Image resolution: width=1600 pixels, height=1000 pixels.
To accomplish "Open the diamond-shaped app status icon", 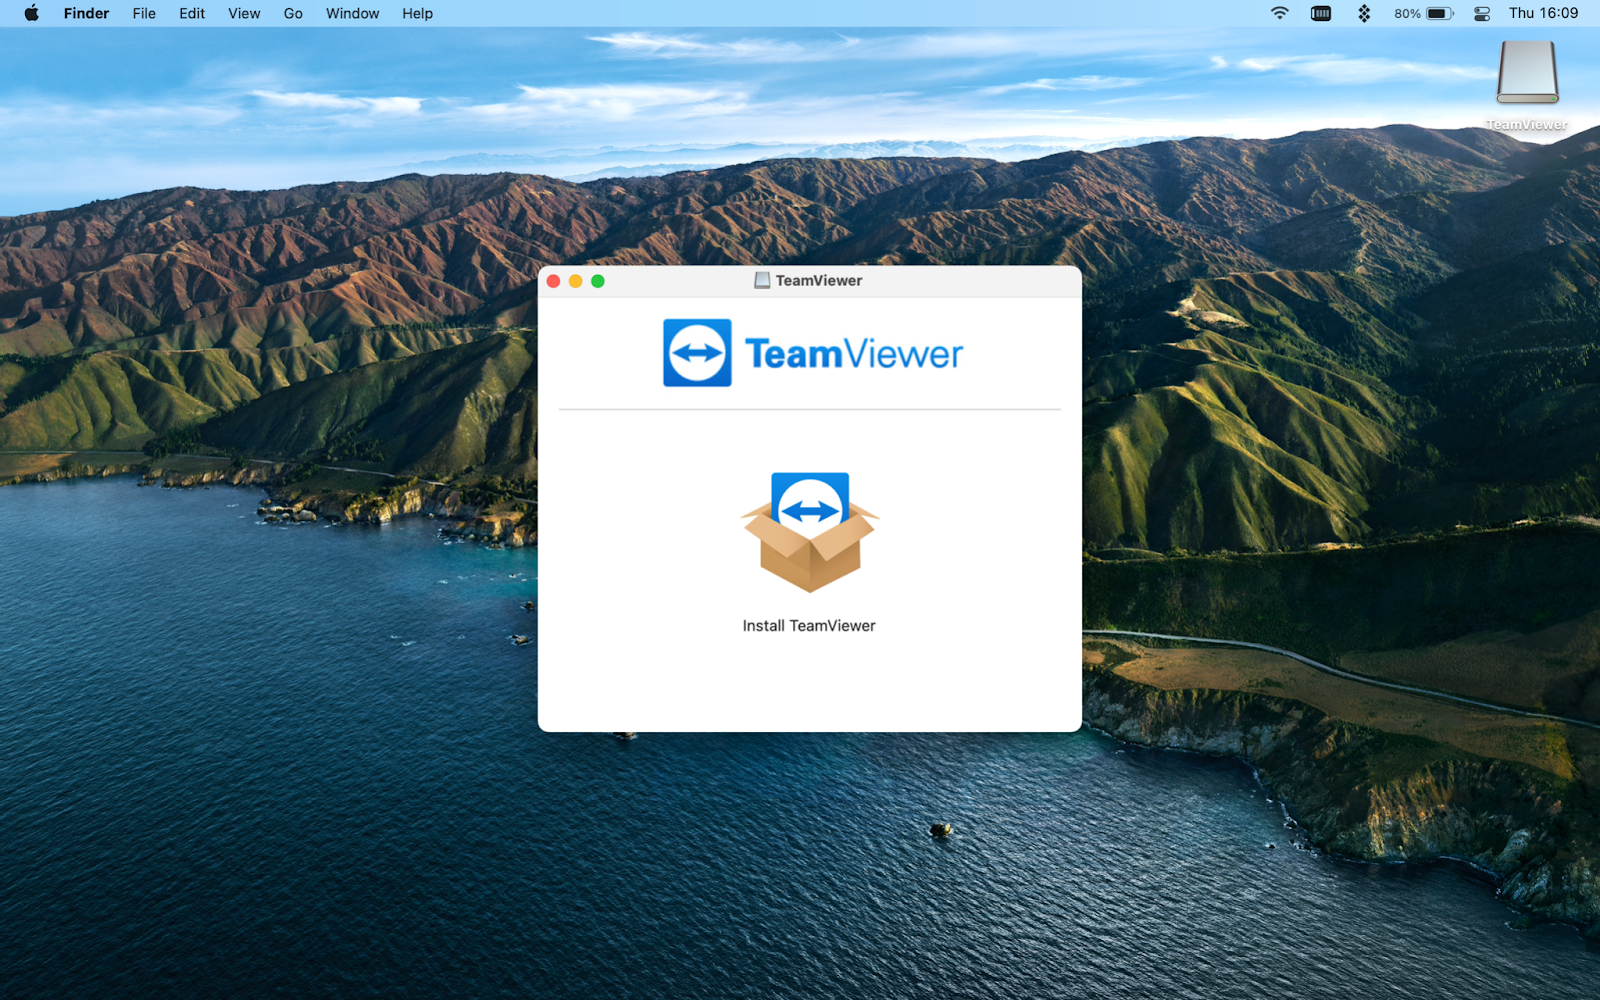I will click(1364, 13).
